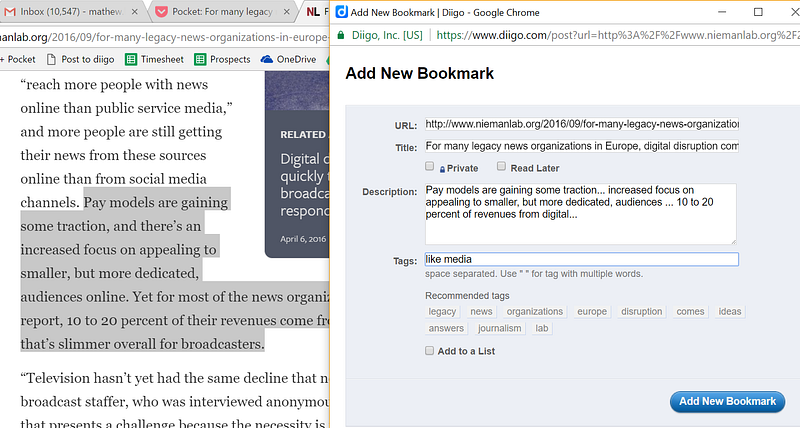Add the recommended tag organizations
Image resolution: width=800 pixels, height=428 pixels.
[535, 312]
